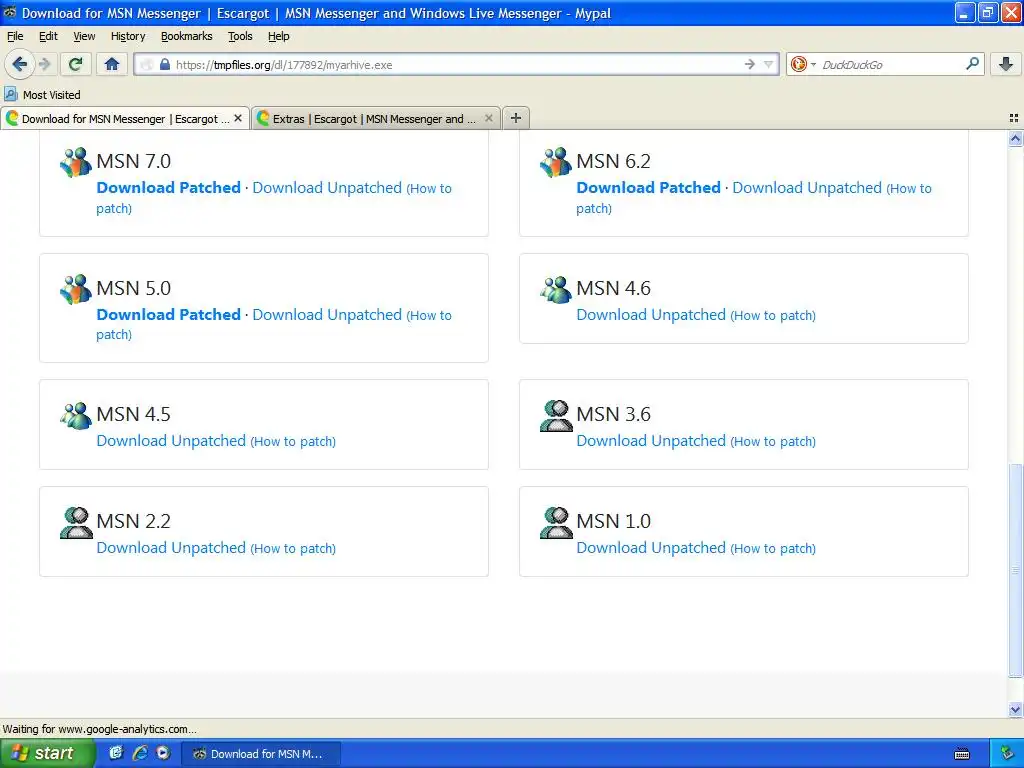Click Download Unpatched for MSN 4.5

pyautogui.click(x=171, y=441)
